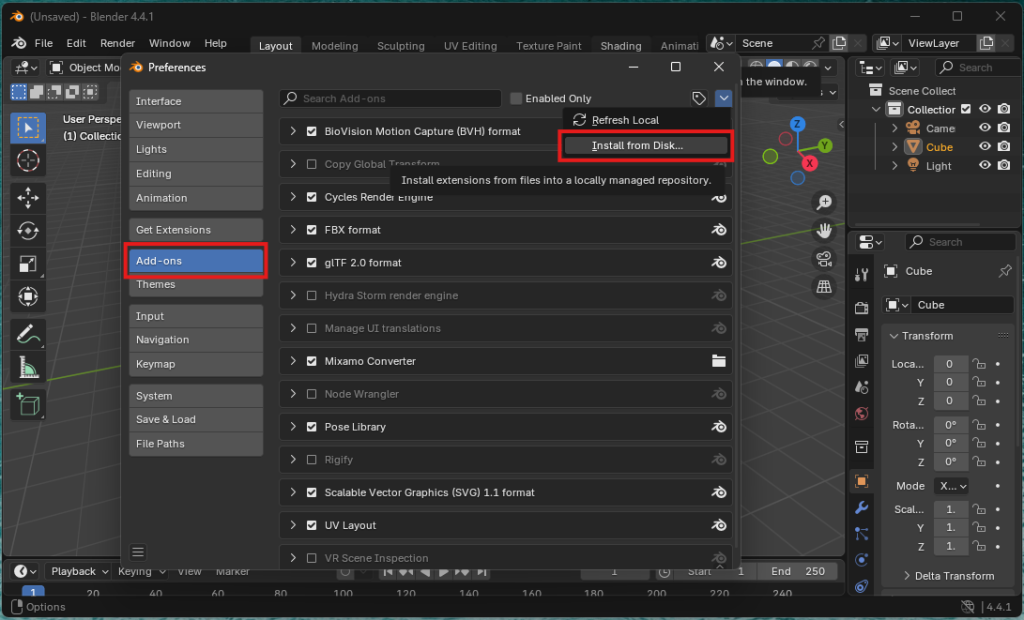Open the Save & Load section
The height and width of the screenshot is (620, 1024).
[196, 419]
